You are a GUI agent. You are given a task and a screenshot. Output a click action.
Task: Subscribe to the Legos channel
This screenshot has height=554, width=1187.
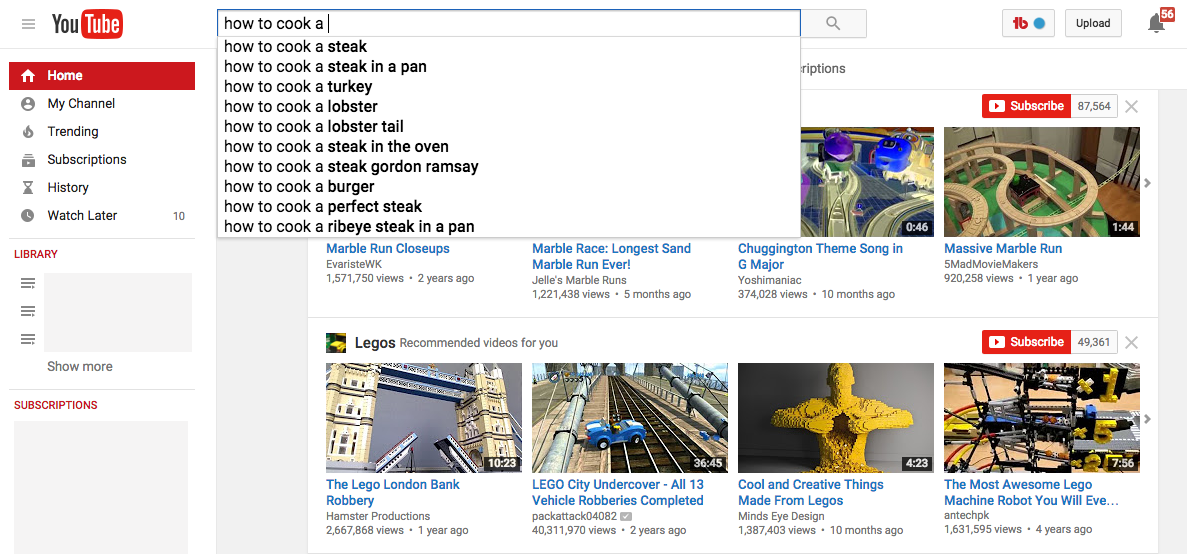pyautogui.click(x=1027, y=342)
